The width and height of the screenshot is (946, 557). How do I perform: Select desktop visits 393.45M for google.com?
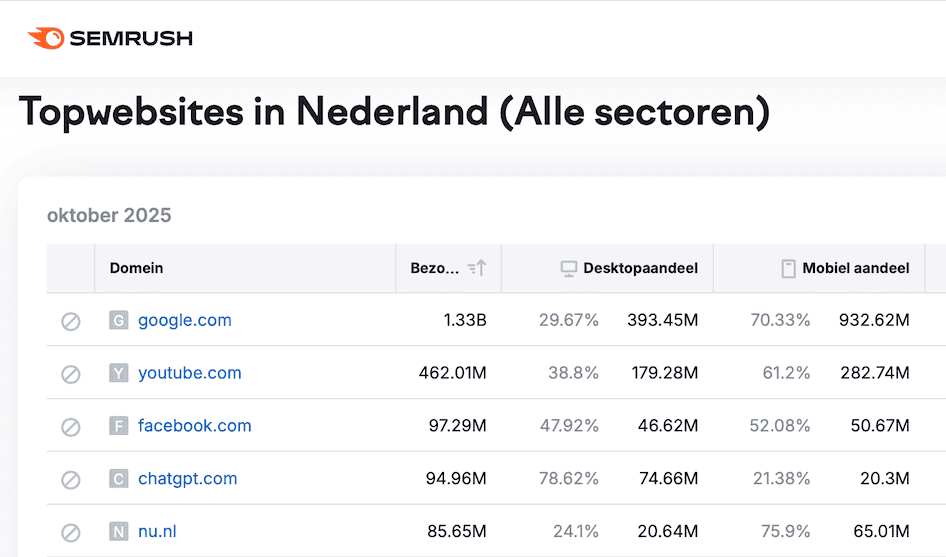pyautogui.click(x=662, y=320)
